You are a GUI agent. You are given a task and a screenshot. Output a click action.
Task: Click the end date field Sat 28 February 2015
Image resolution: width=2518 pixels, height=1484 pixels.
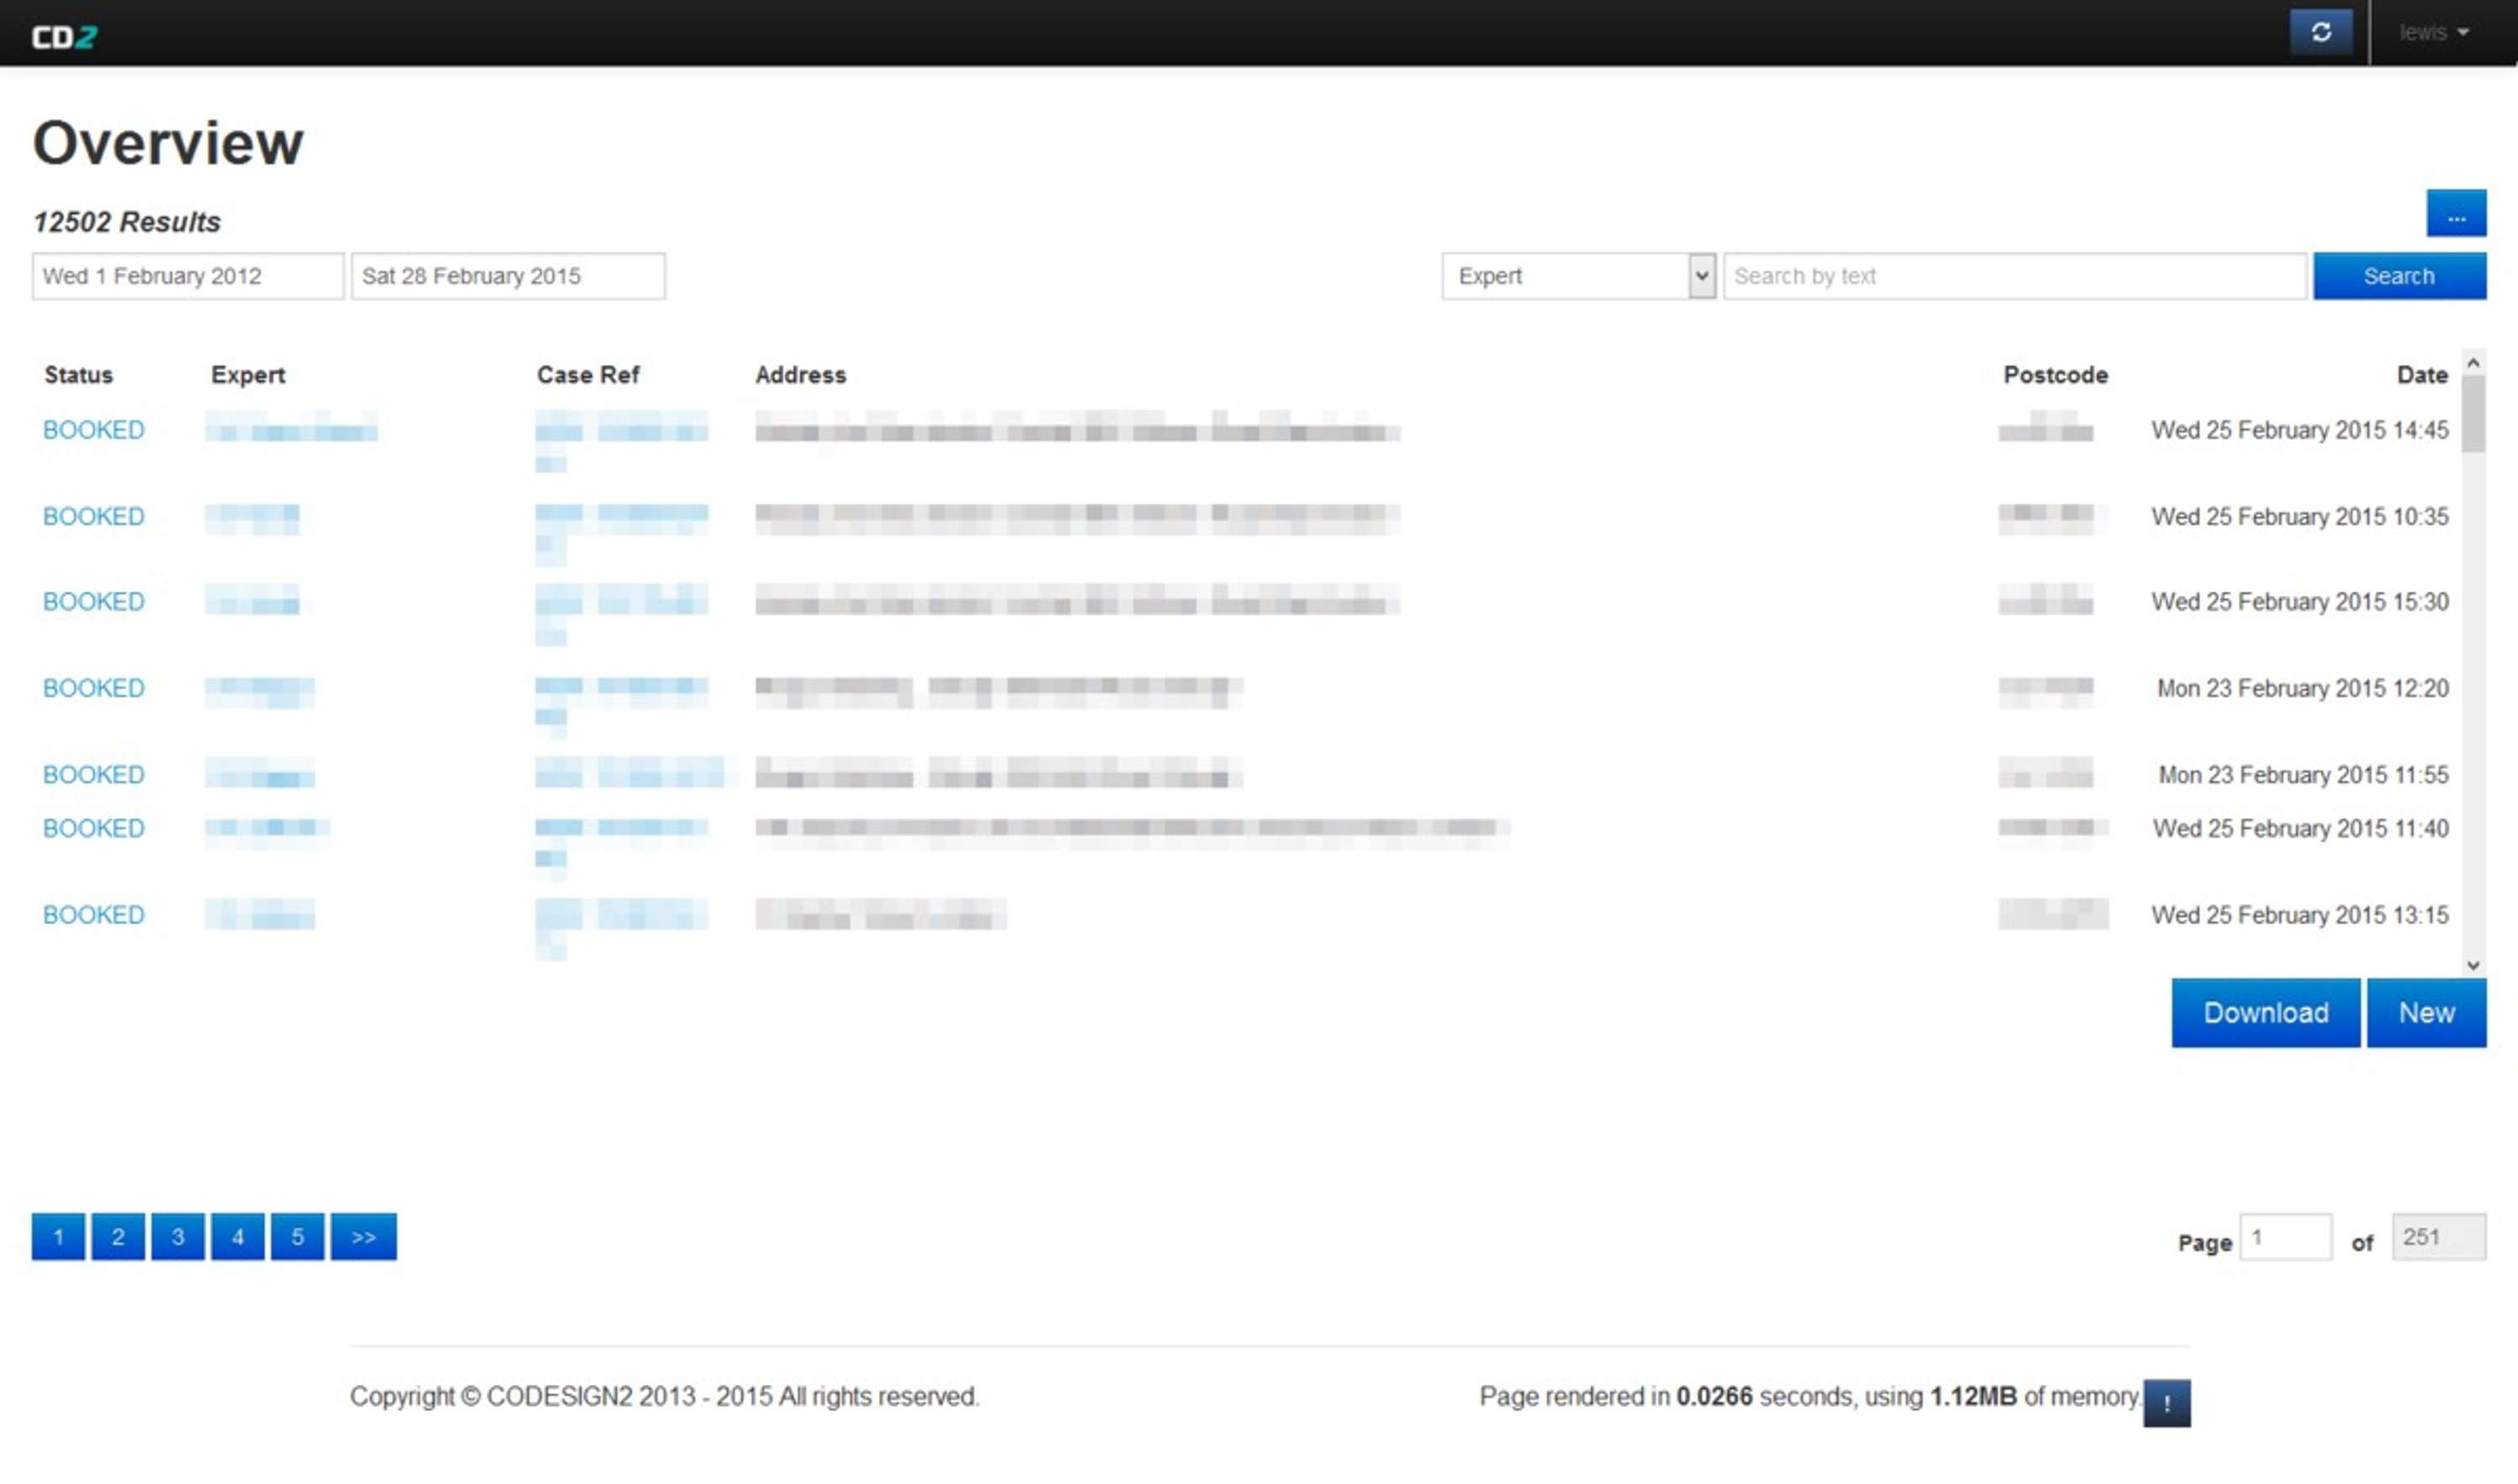coord(508,276)
